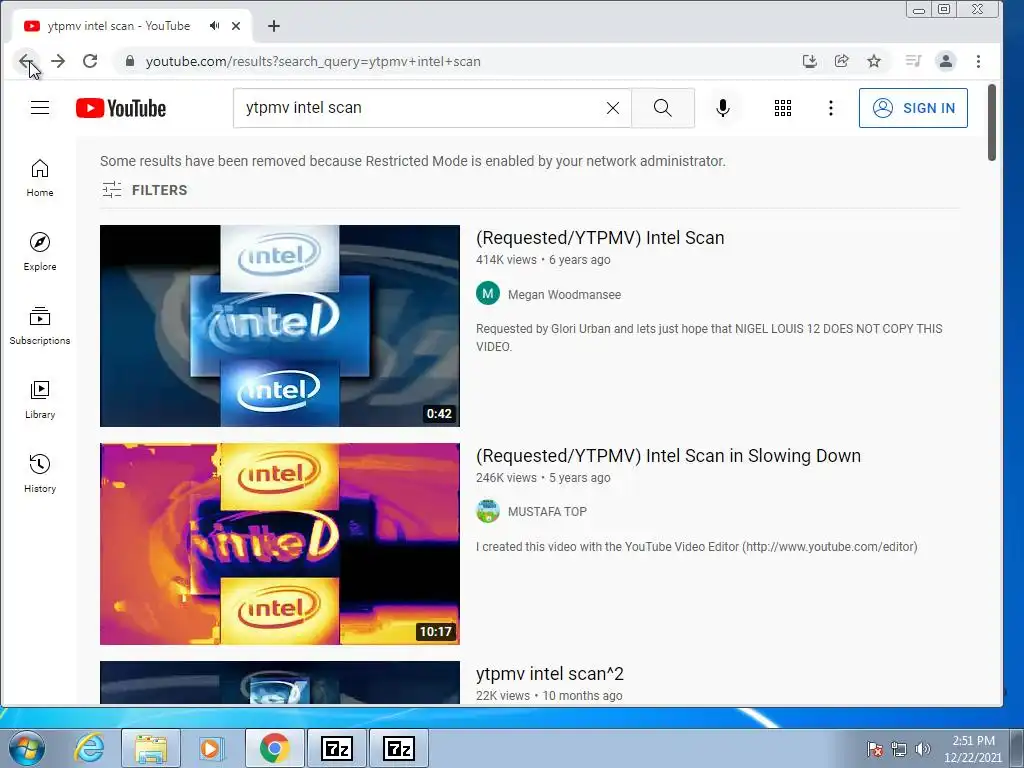Select the description mentioning Glori Urban

click(x=709, y=338)
